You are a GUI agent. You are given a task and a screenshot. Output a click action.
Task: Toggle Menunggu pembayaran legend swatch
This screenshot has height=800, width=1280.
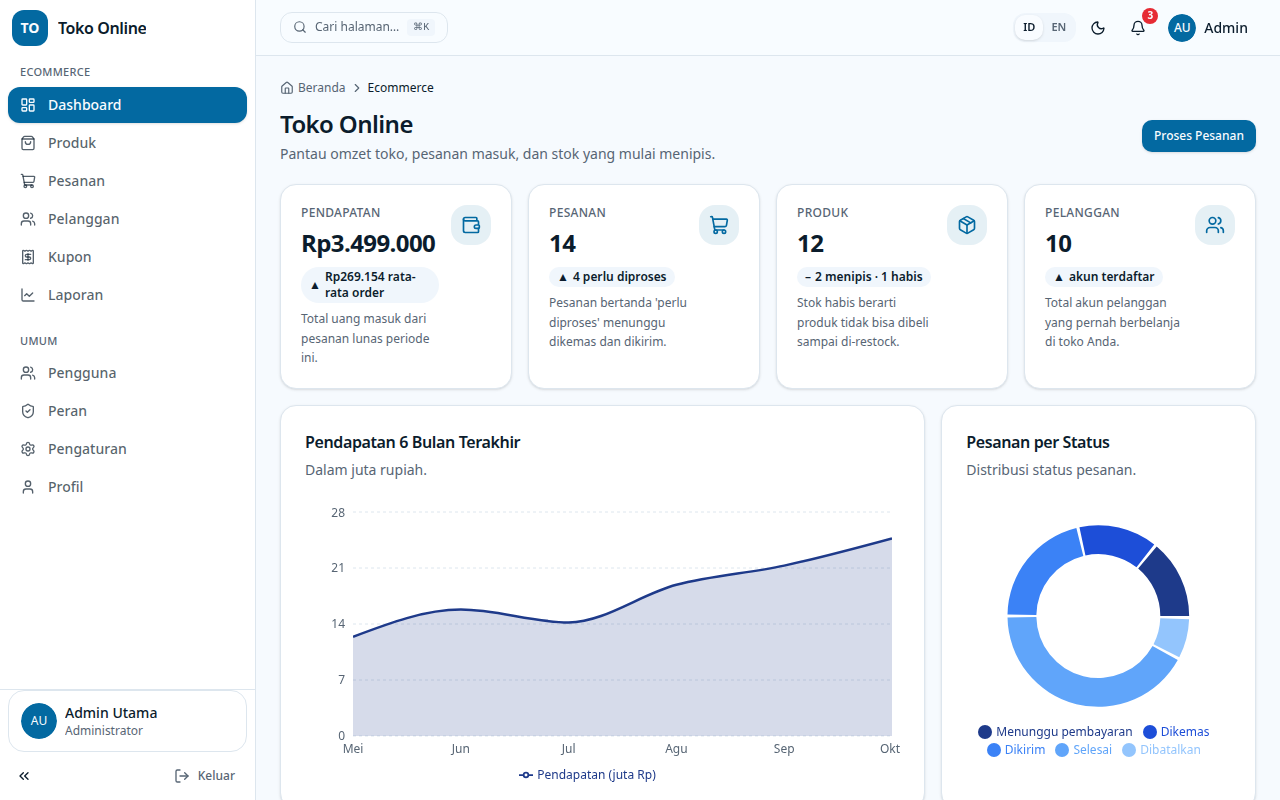coord(985,732)
